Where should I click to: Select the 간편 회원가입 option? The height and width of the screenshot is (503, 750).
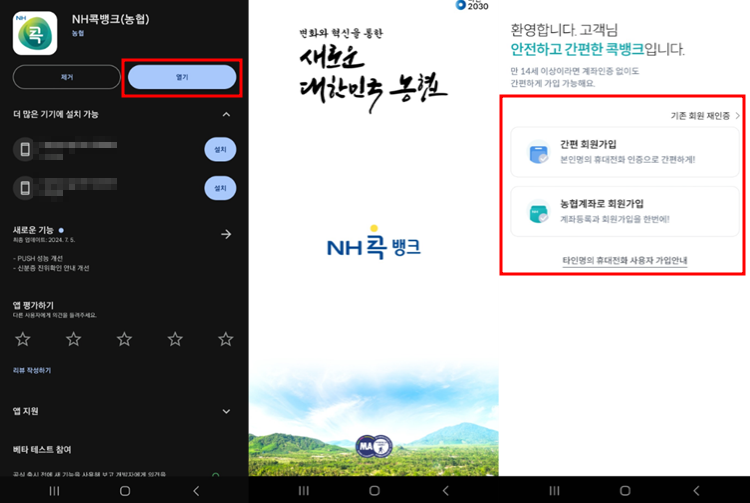(x=625, y=152)
